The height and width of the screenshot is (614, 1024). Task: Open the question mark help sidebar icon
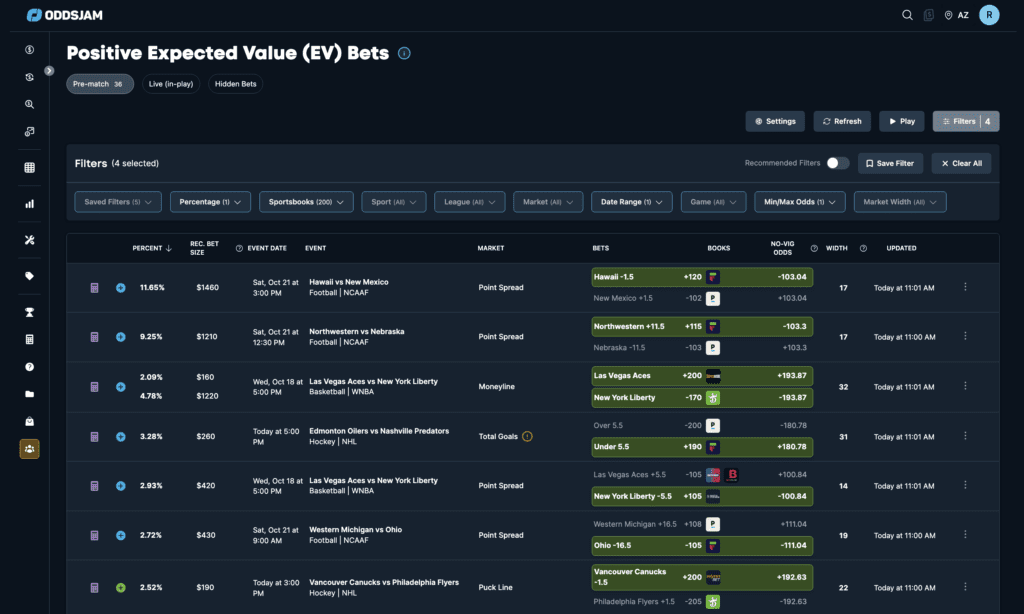pyautogui.click(x=29, y=367)
